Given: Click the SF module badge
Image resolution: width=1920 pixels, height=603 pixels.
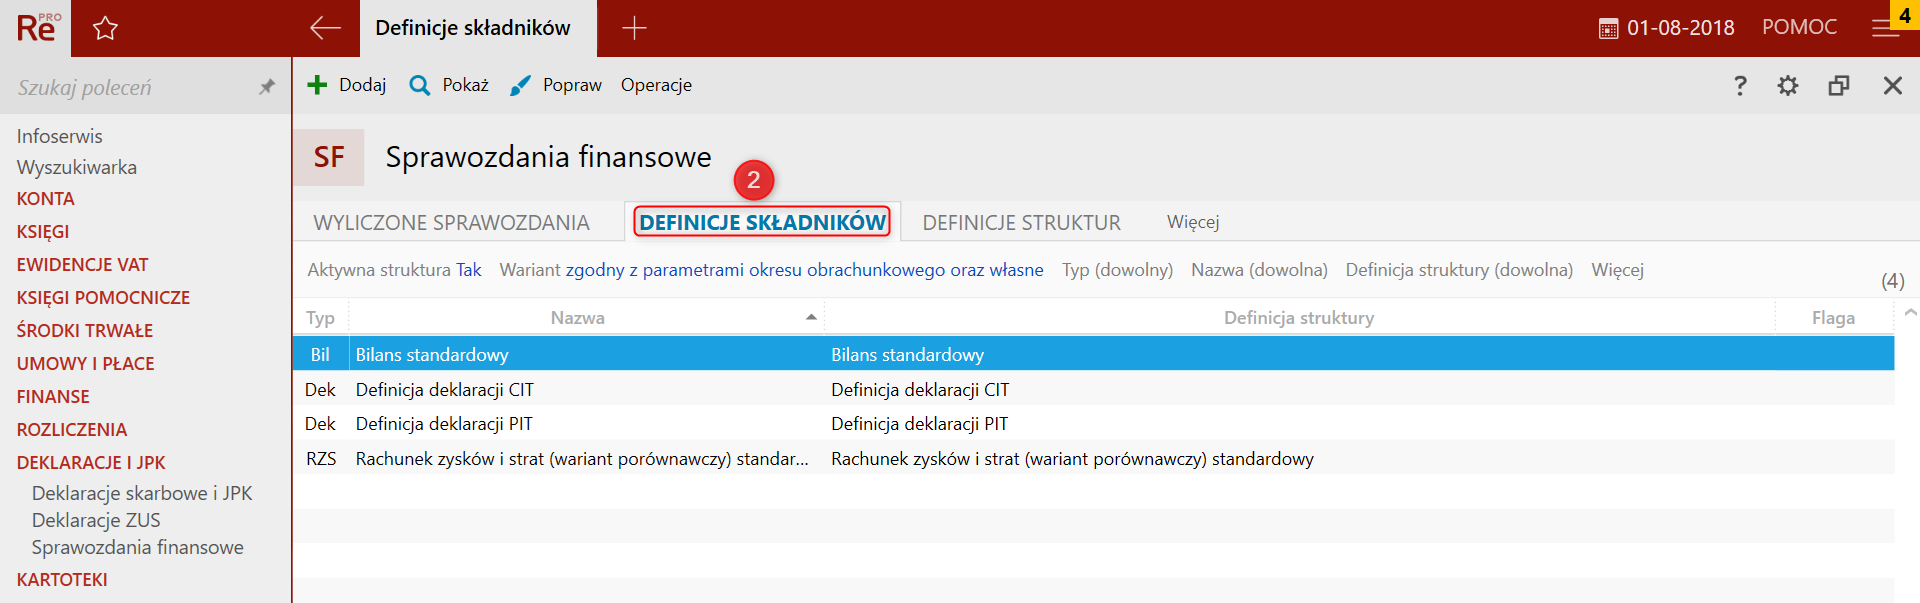Looking at the screenshot, I should tap(329, 157).
